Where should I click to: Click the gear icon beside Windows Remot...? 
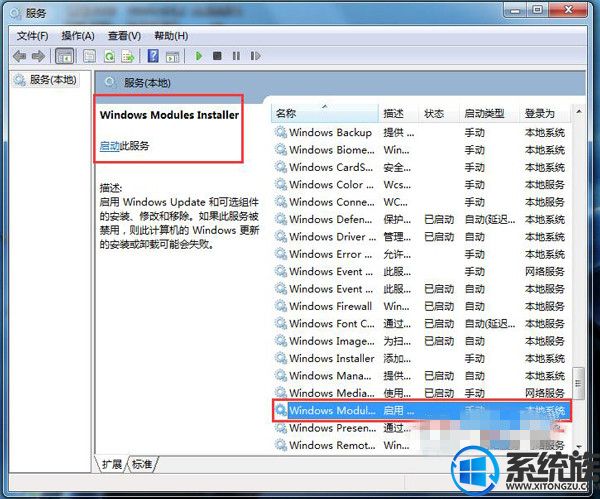click(280, 445)
